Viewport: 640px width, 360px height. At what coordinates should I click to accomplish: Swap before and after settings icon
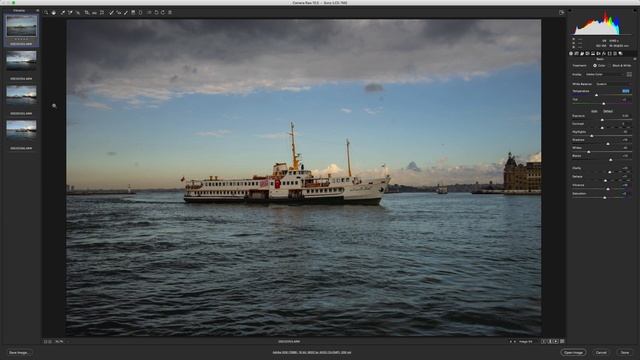click(550, 341)
